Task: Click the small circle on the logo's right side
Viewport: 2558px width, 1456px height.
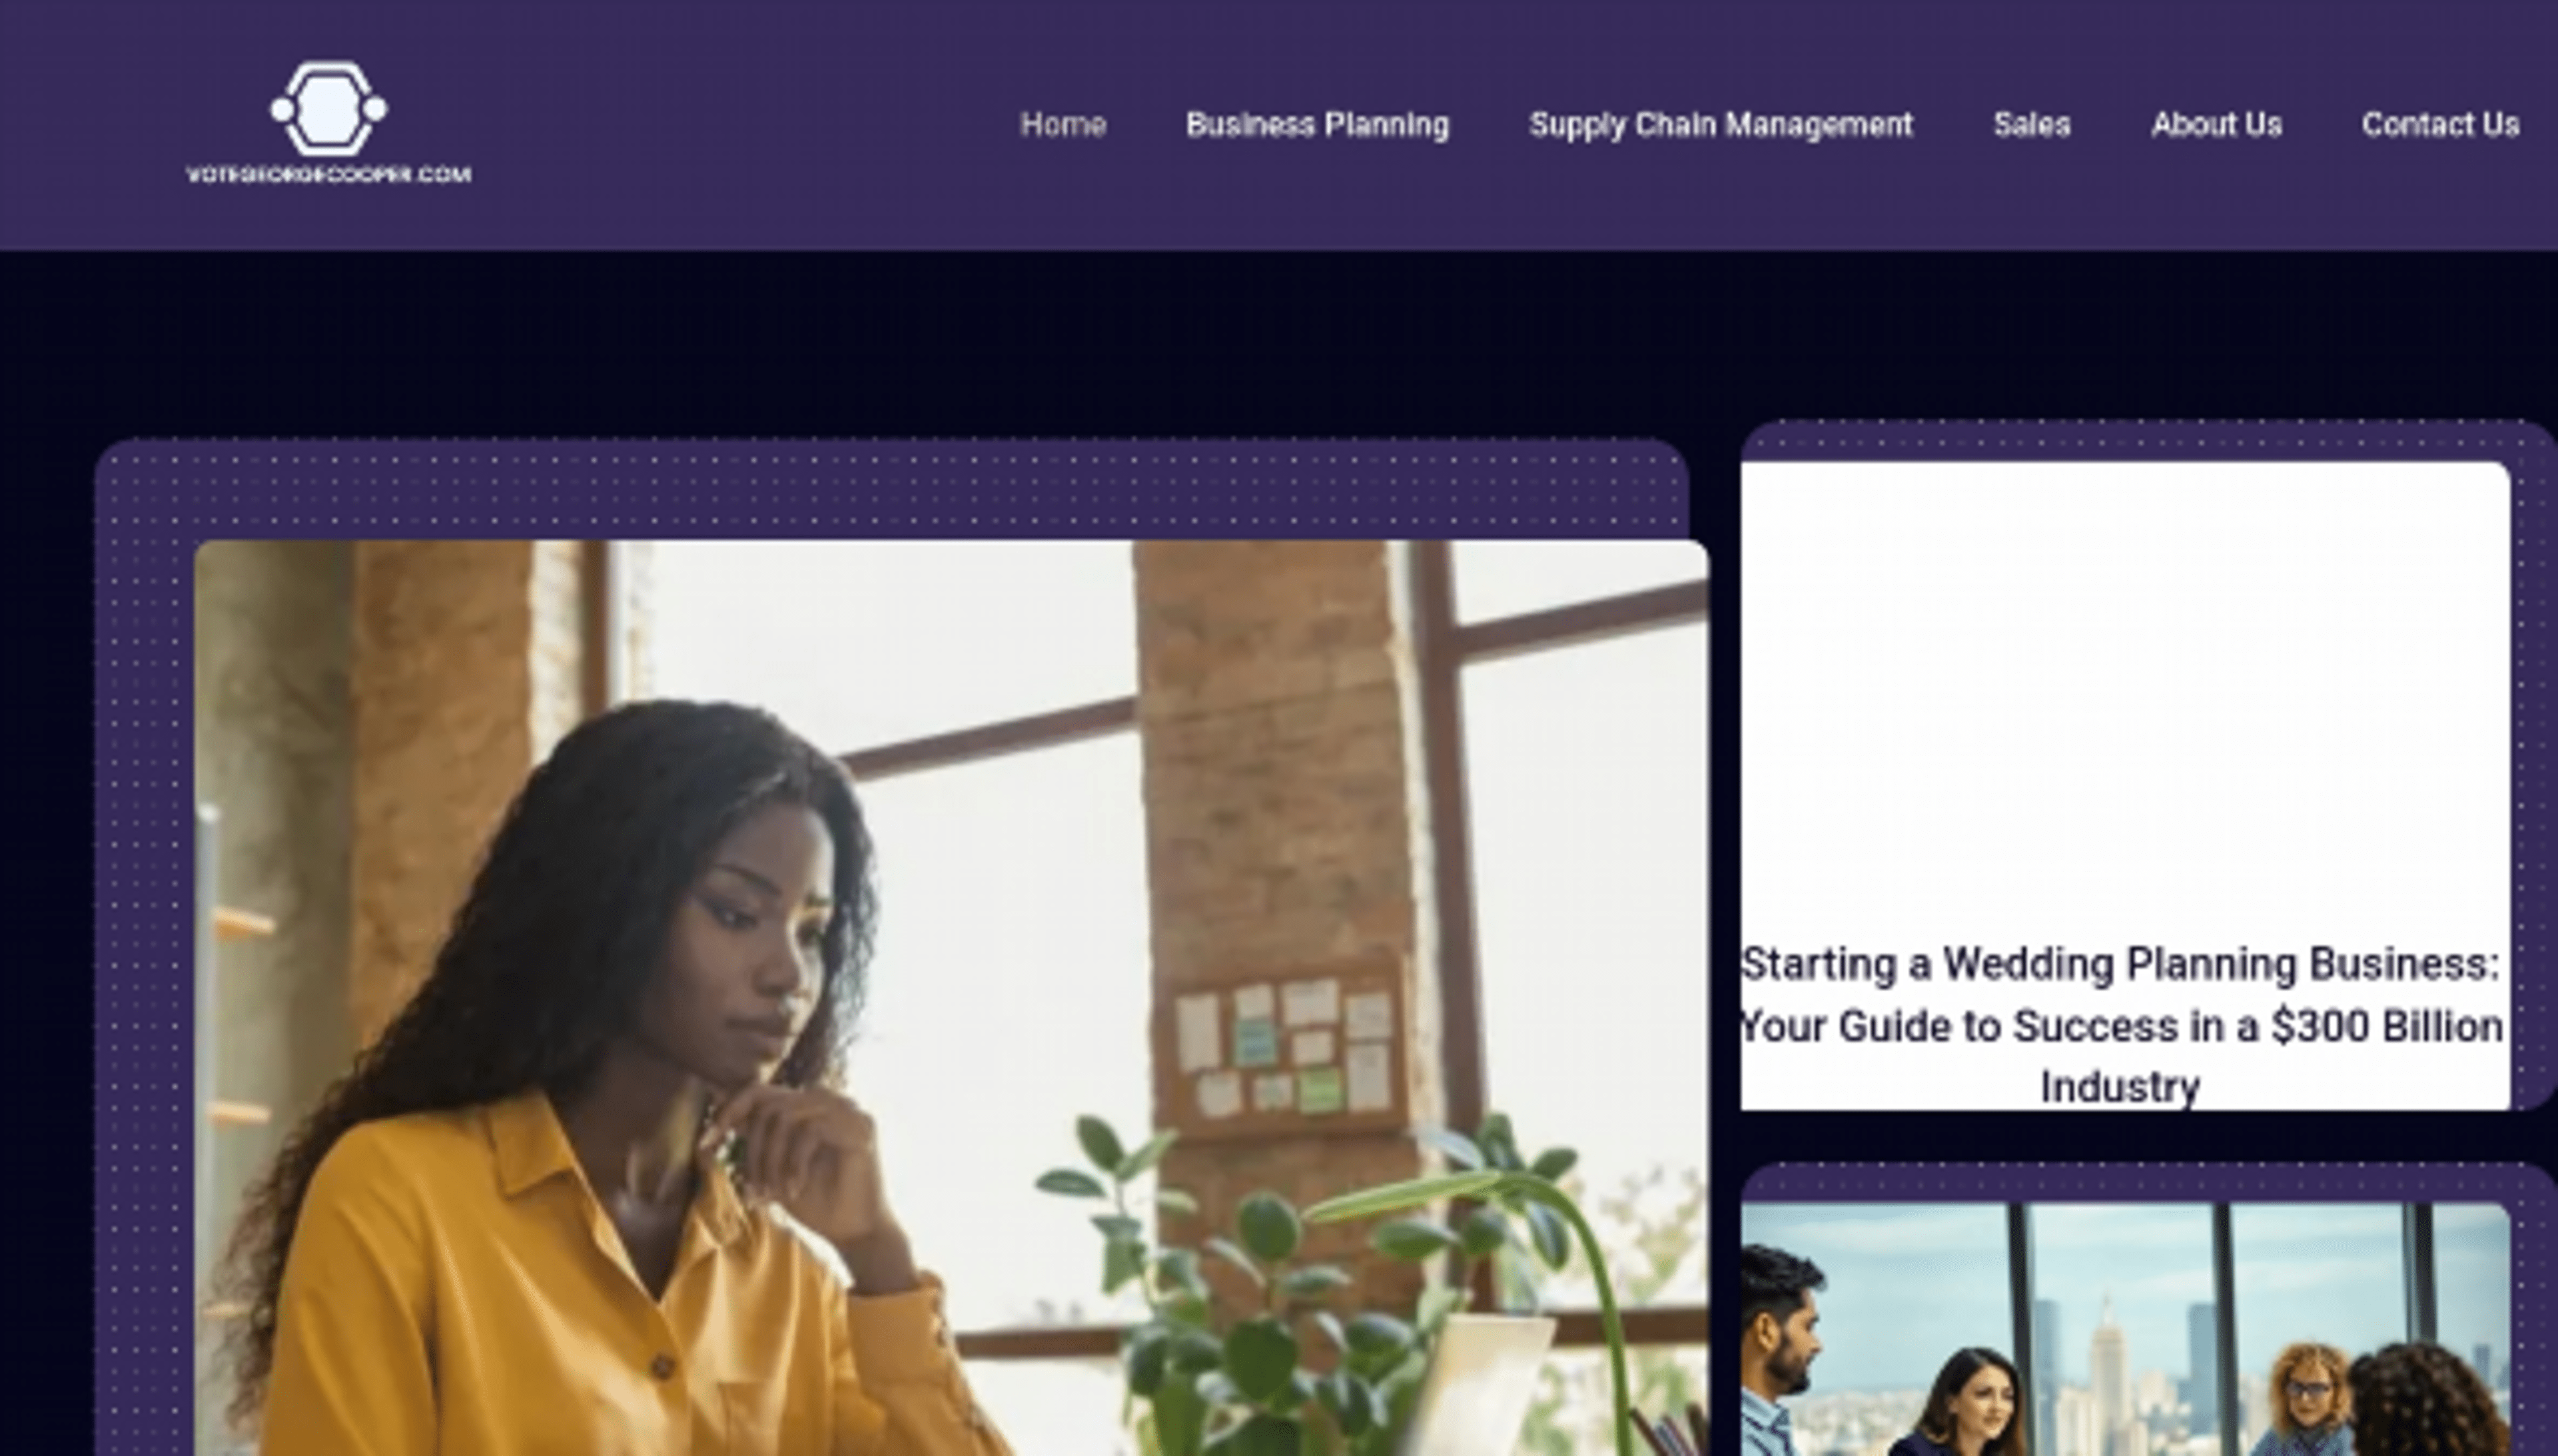Action: (x=374, y=109)
